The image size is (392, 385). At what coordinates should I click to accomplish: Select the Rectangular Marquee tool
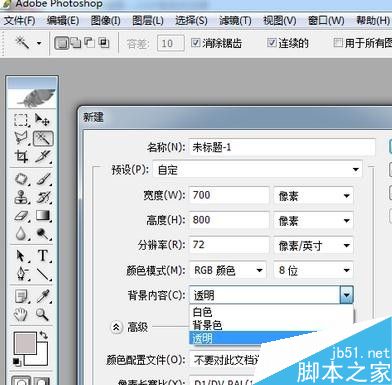(x=22, y=120)
